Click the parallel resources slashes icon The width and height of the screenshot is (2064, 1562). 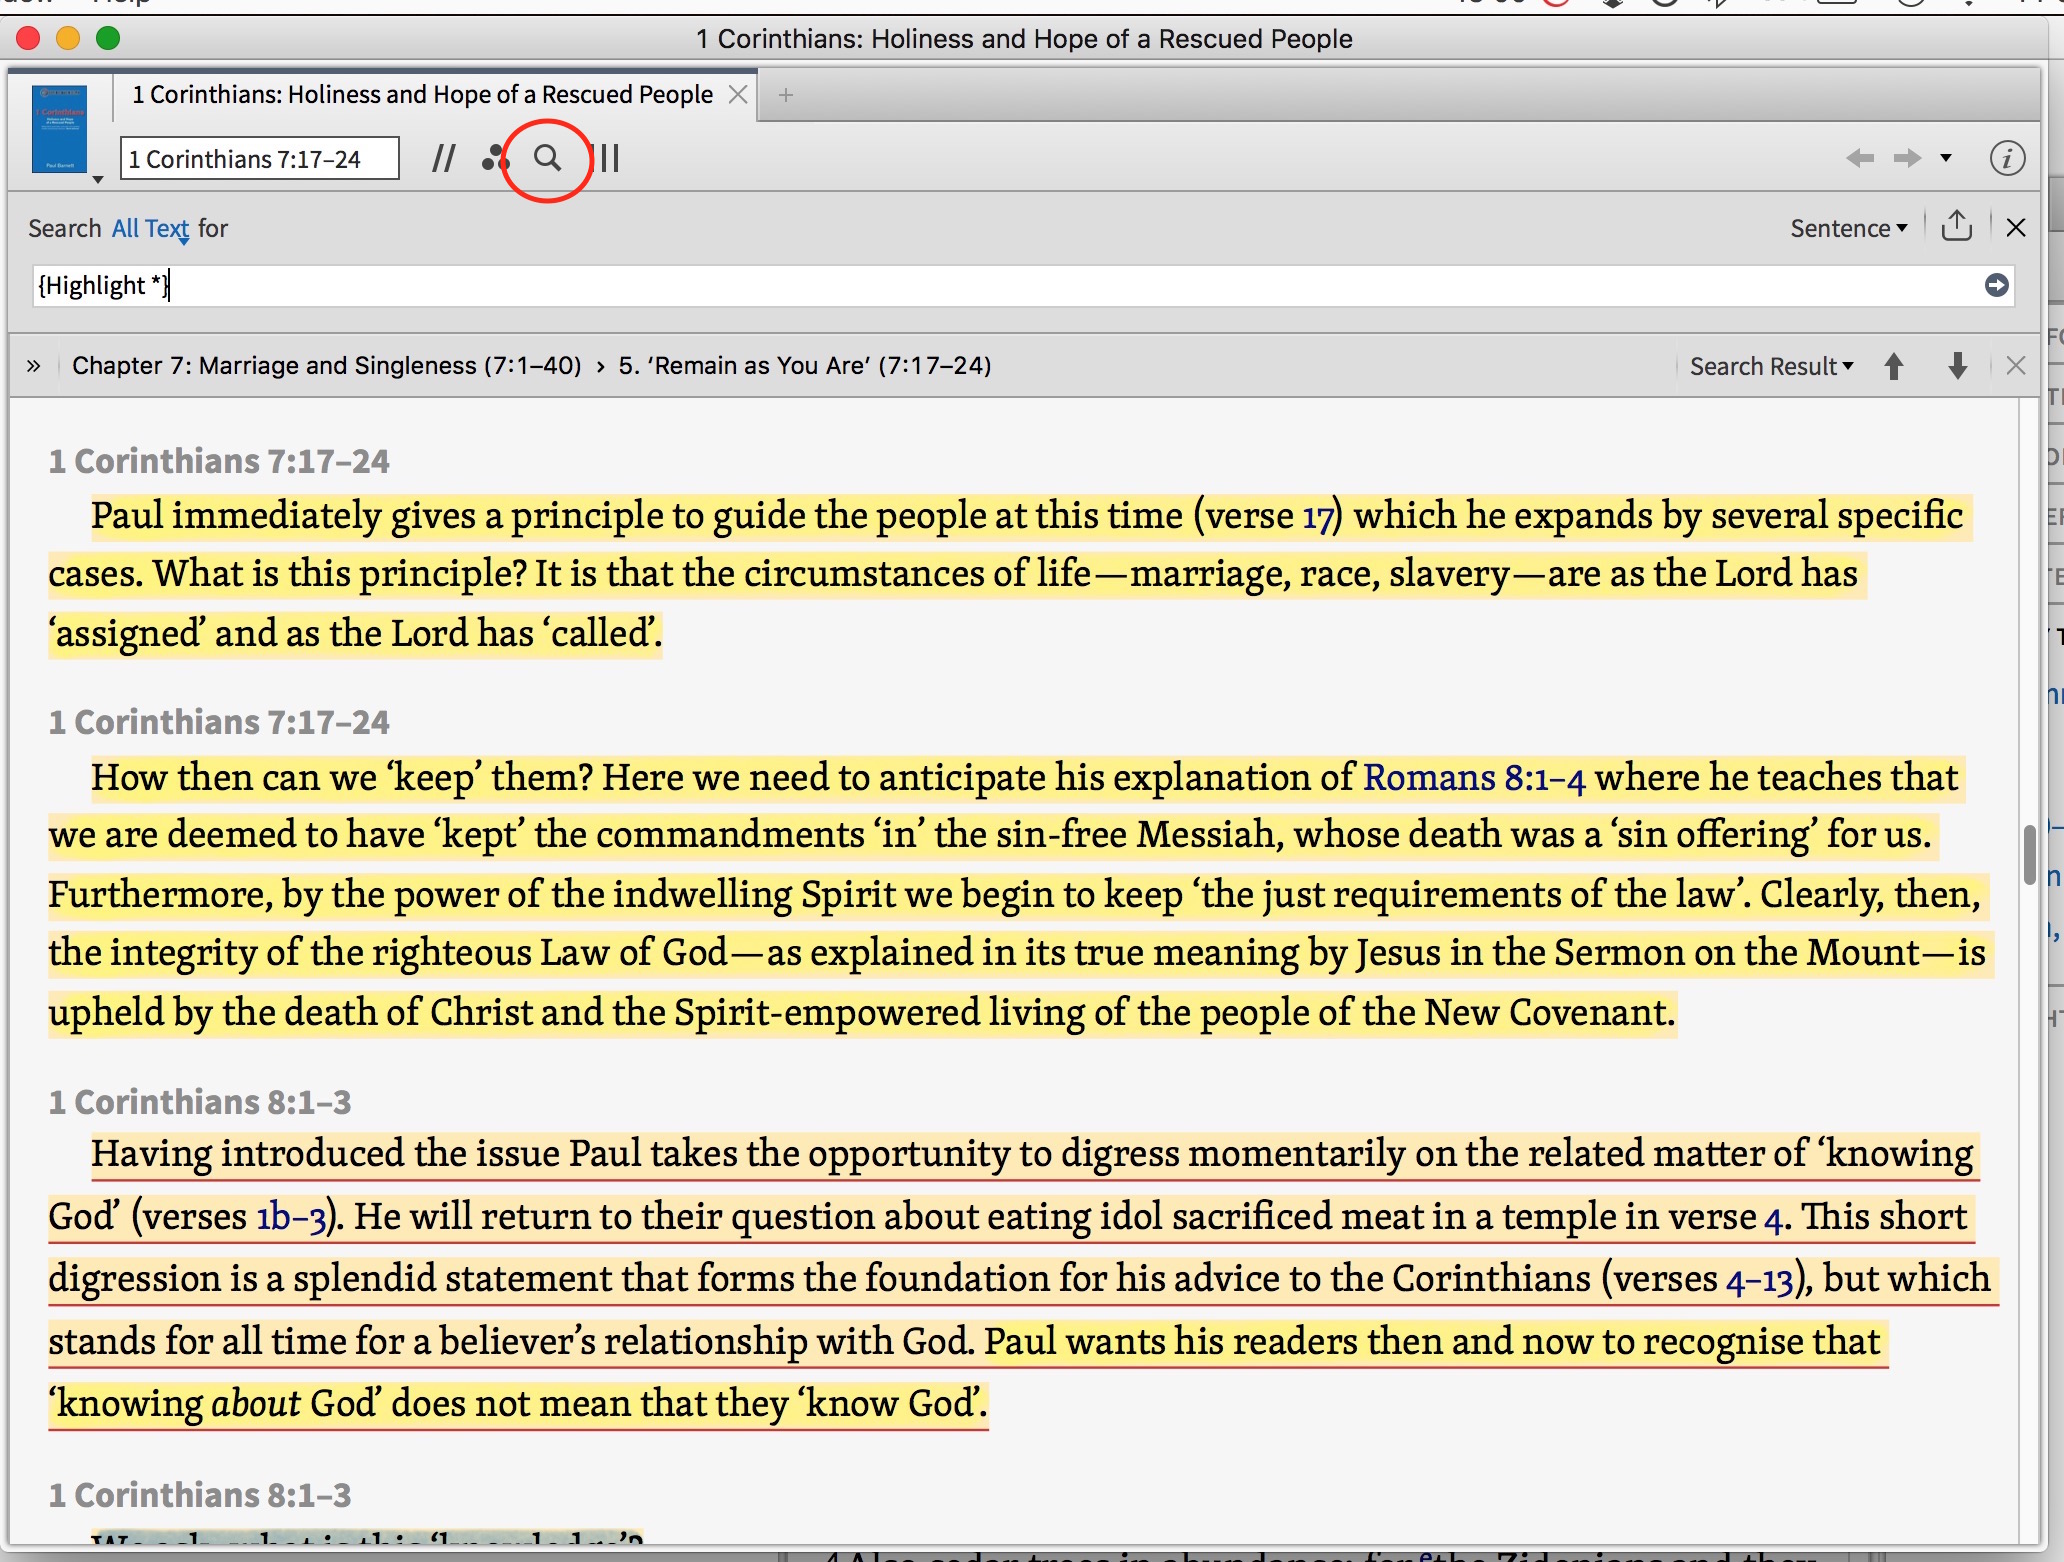[443, 158]
